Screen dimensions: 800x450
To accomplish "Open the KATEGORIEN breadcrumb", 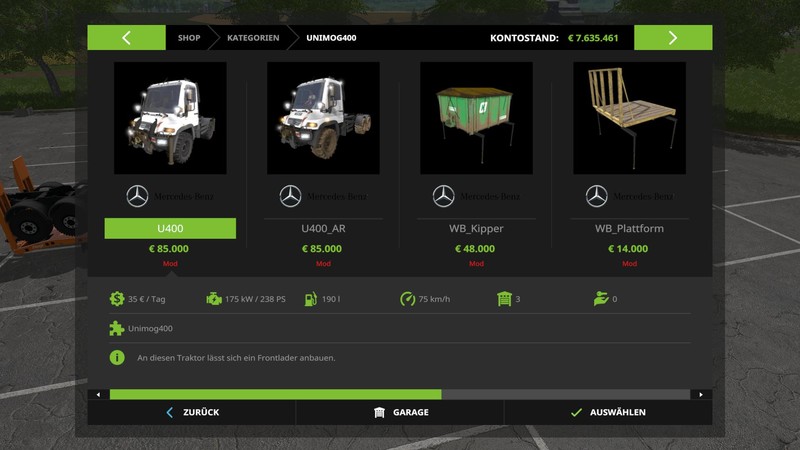I will (x=253, y=38).
